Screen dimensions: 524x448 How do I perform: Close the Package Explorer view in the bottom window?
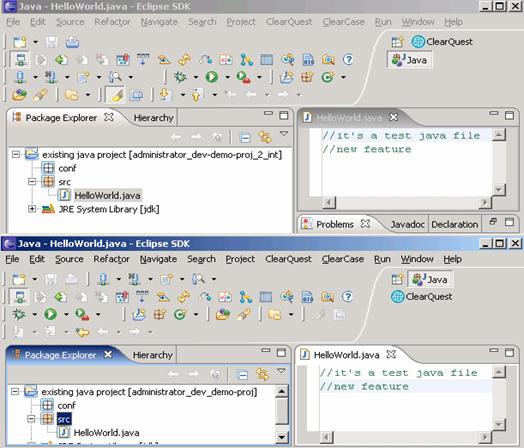[x=108, y=354]
